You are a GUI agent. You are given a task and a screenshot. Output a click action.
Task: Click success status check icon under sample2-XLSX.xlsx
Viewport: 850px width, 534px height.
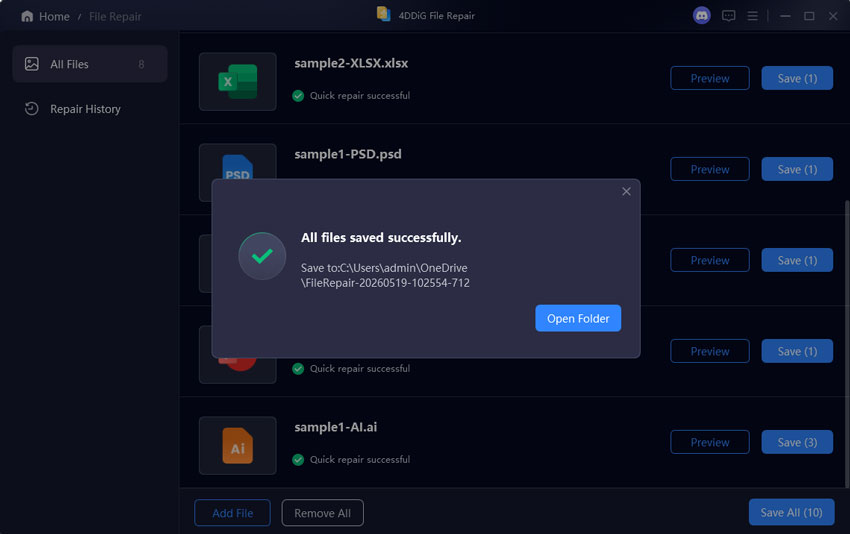click(298, 96)
